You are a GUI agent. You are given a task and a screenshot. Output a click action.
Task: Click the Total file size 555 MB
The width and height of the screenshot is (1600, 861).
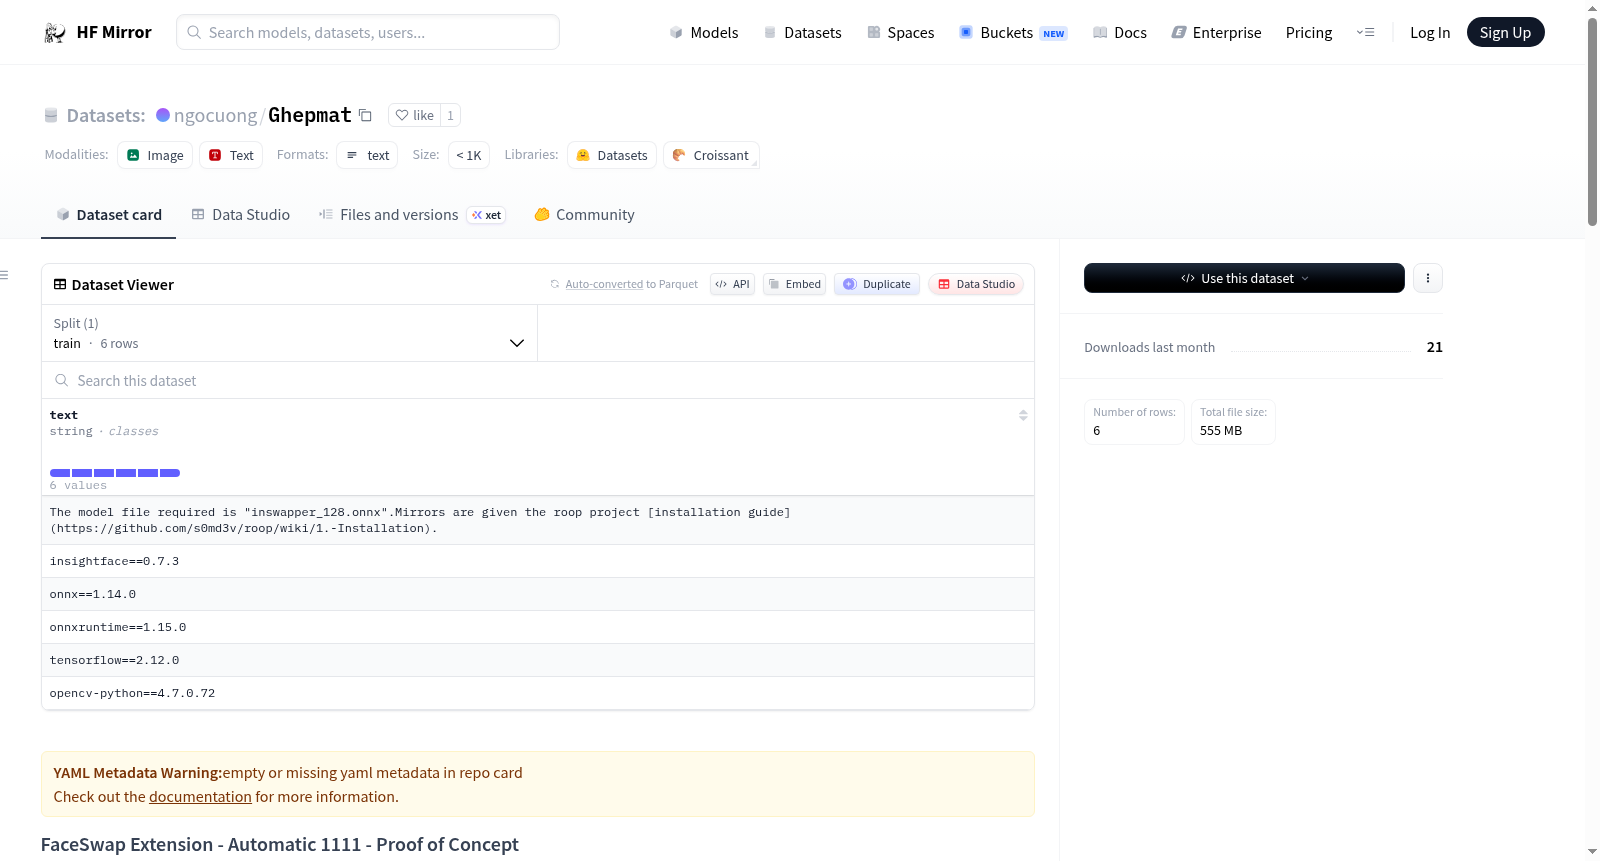point(1233,422)
